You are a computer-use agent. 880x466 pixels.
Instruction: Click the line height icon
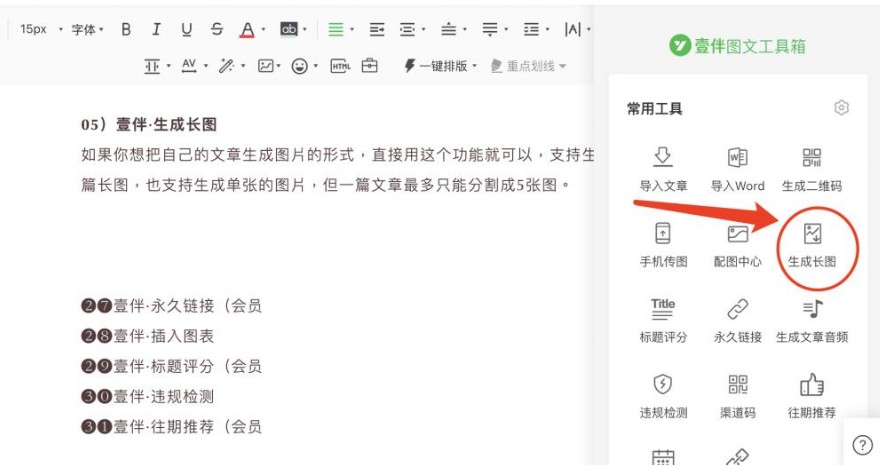pos(152,66)
